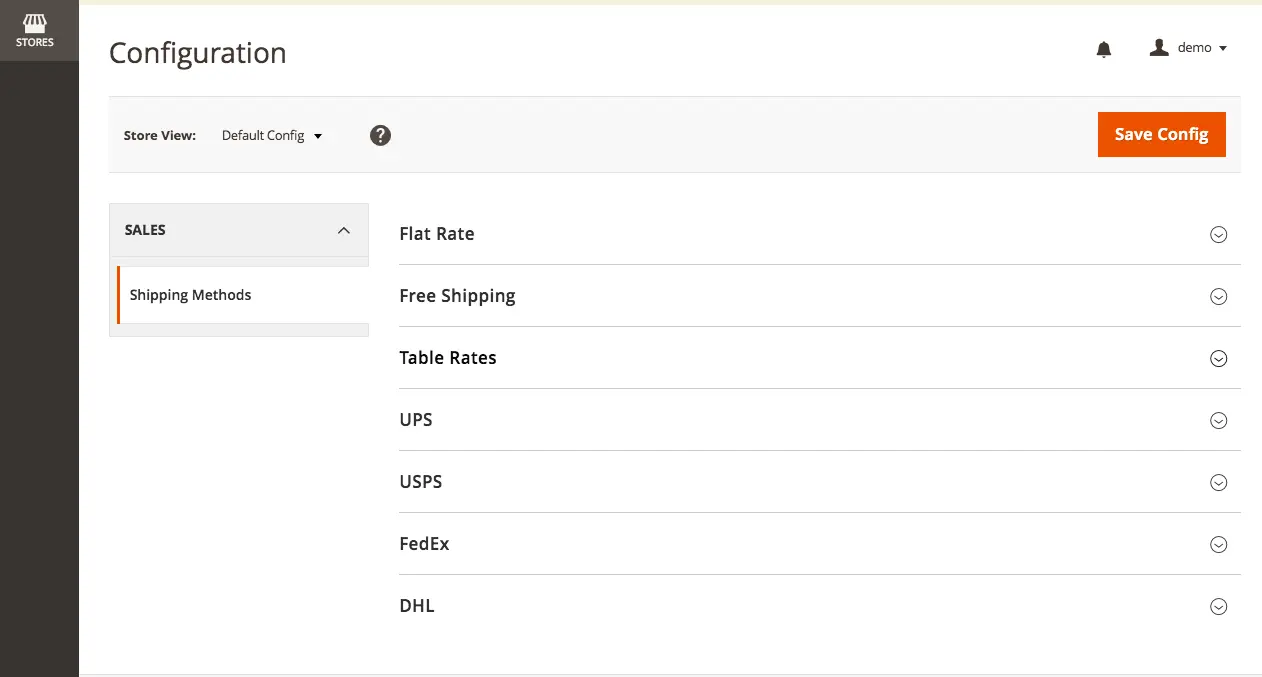
Task: Click the Free Shipping heading
Action: 457,297
